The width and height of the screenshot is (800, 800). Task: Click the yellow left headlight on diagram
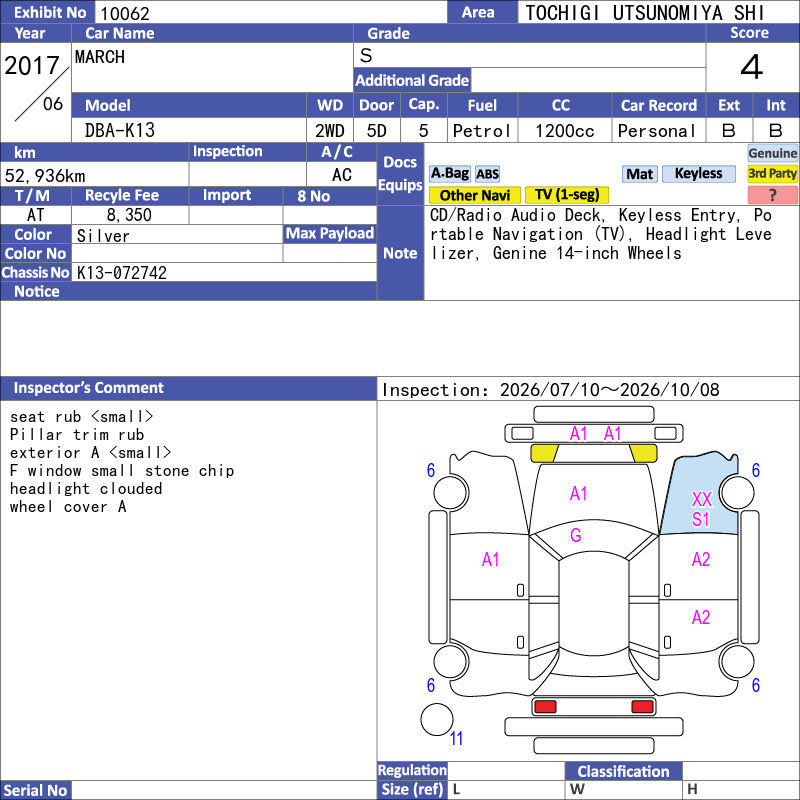(544, 453)
